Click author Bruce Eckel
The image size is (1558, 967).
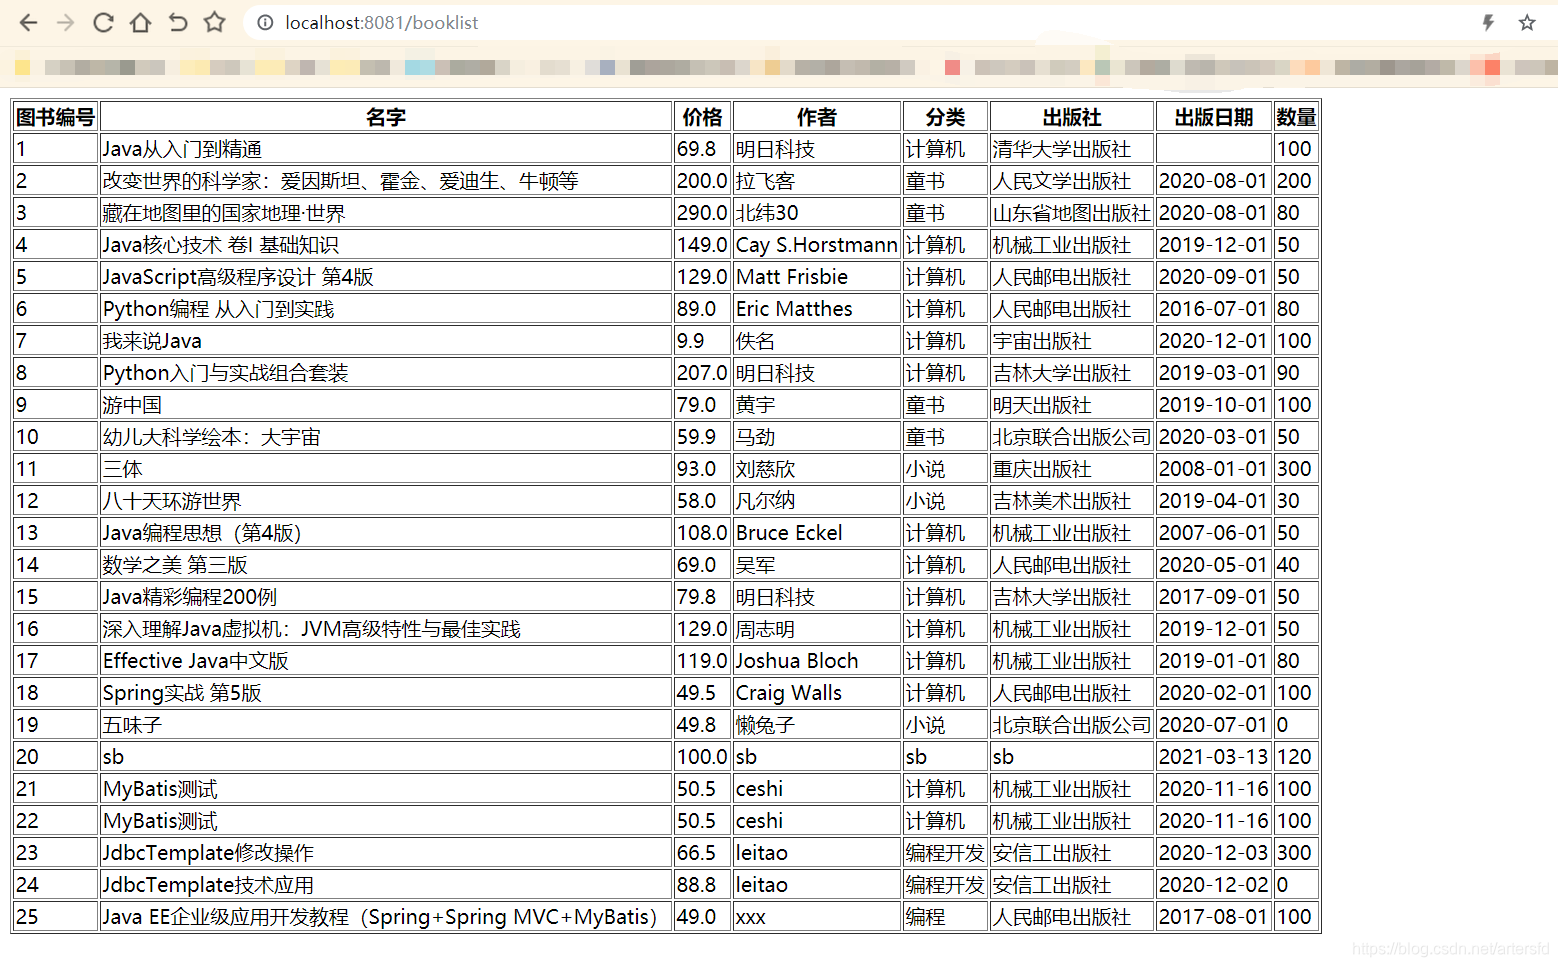pos(789,533)
